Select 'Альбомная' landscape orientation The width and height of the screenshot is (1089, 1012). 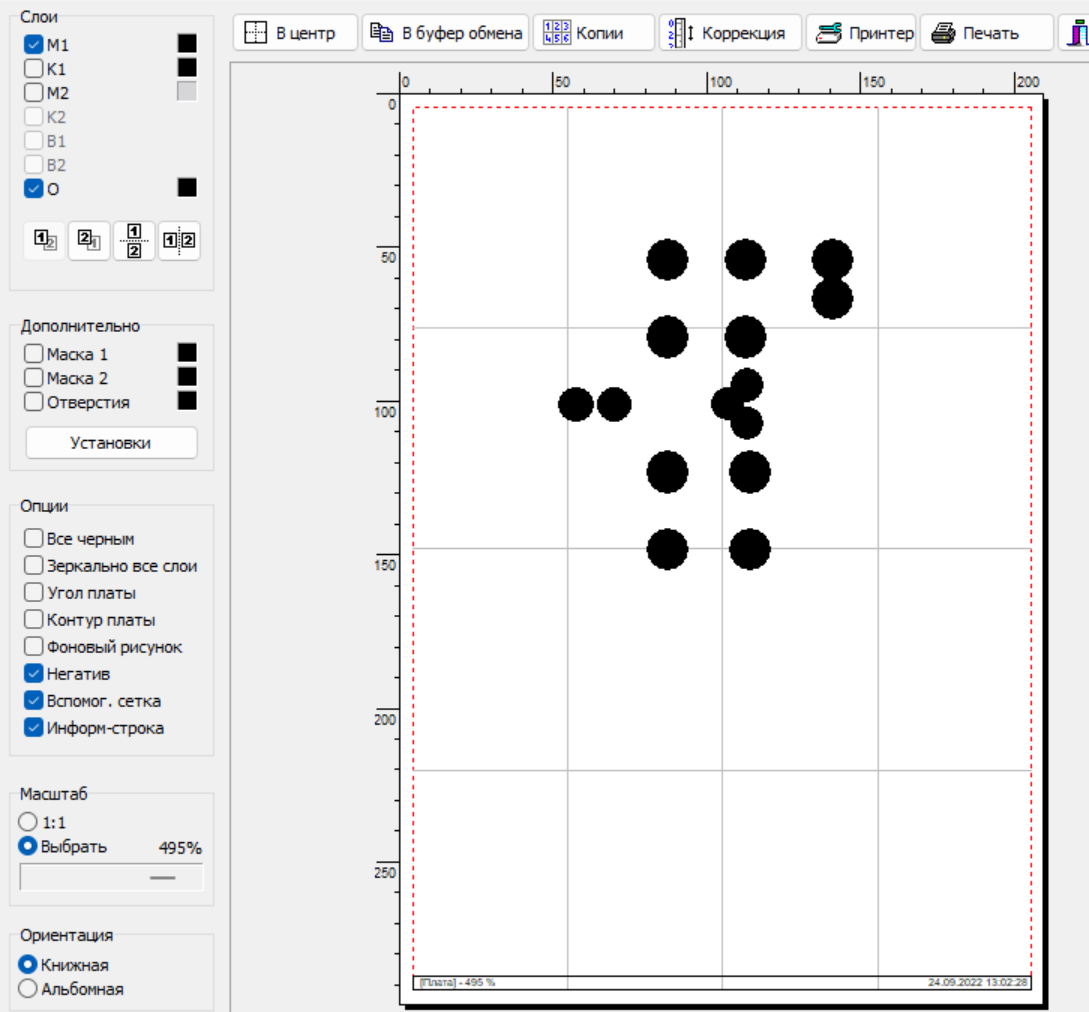28,988
